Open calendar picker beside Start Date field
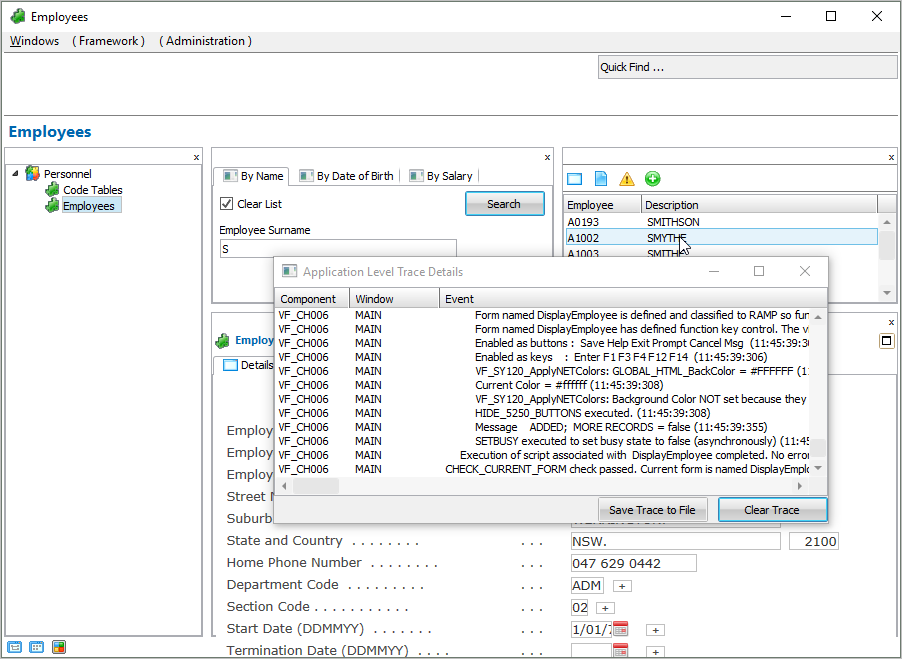The width and height of the screenshot is (902, 659). click(621, 629)
